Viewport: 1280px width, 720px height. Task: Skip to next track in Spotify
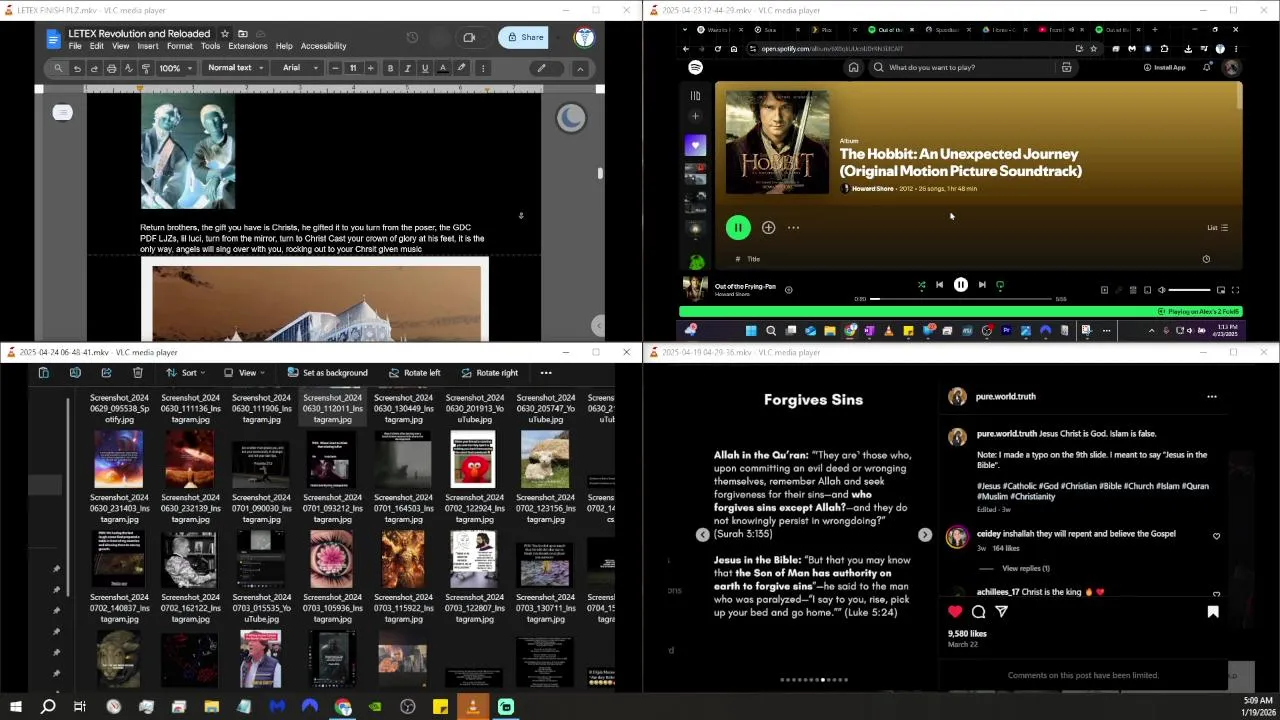coord(982,285)
